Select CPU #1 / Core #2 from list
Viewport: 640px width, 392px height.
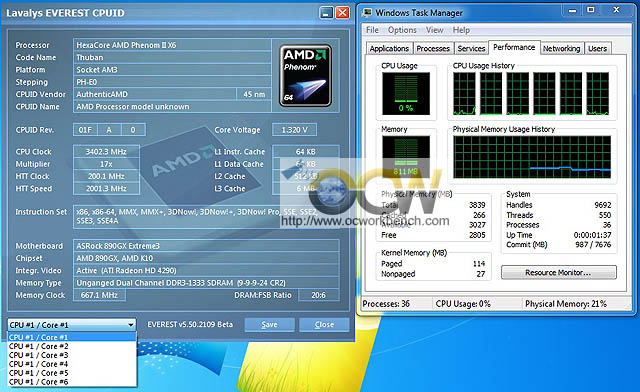72,346
